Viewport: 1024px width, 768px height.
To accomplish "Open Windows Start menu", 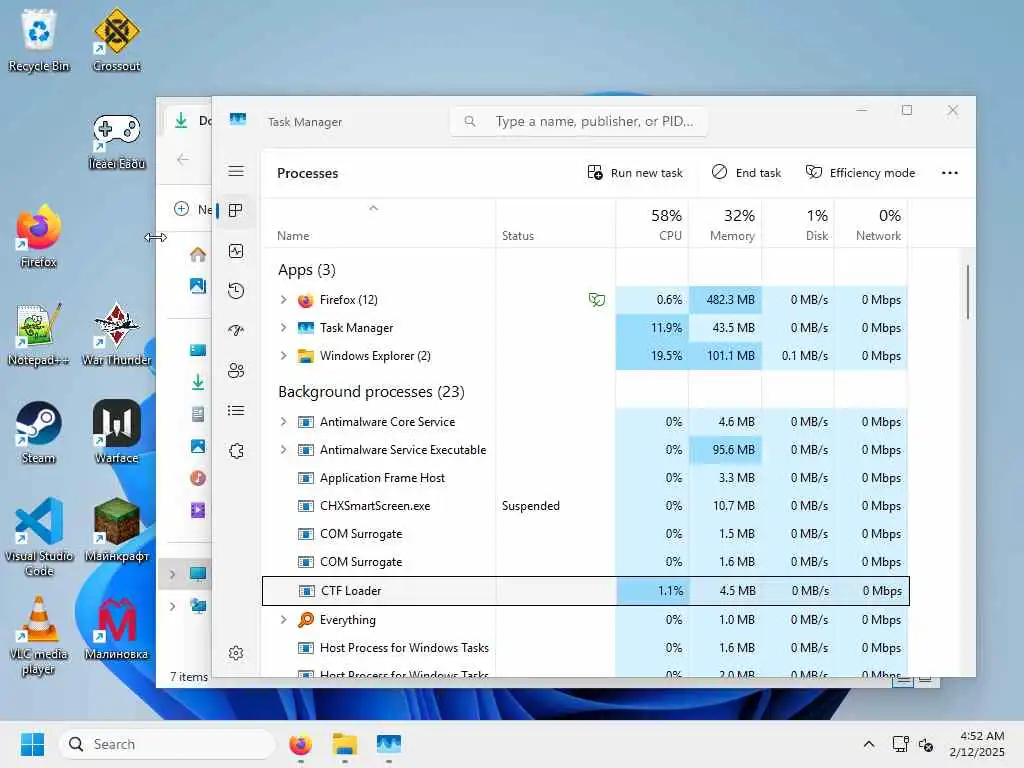I will 32,744.
